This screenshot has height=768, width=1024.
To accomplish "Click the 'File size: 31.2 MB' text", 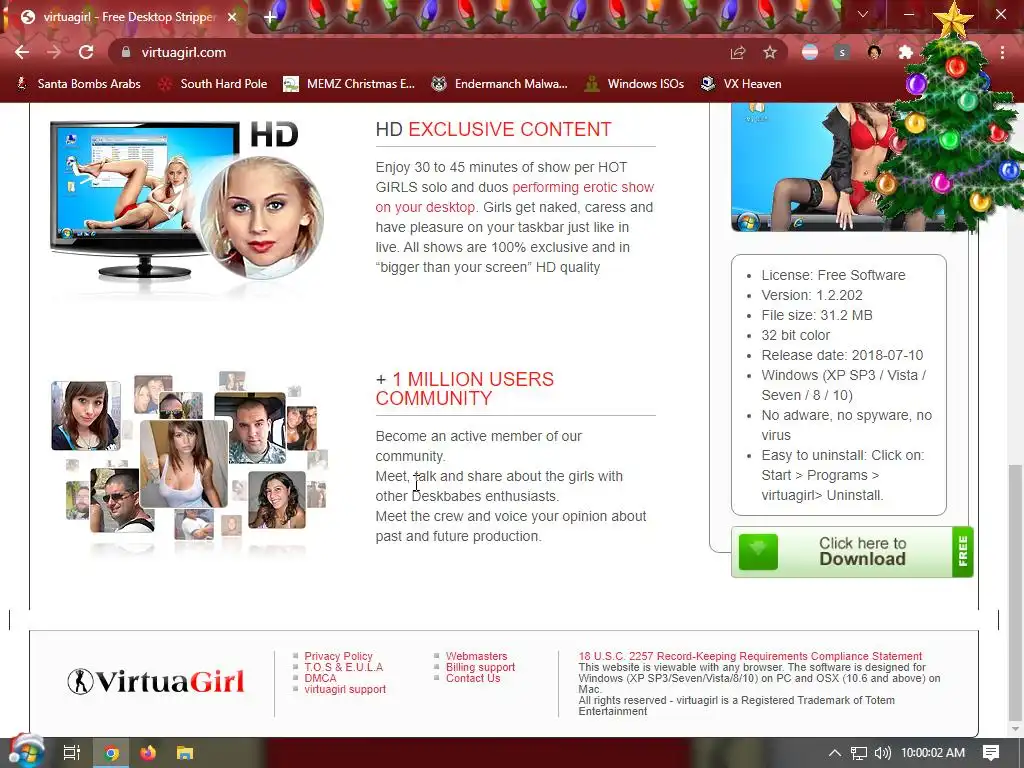I will [x=817, y=315].
